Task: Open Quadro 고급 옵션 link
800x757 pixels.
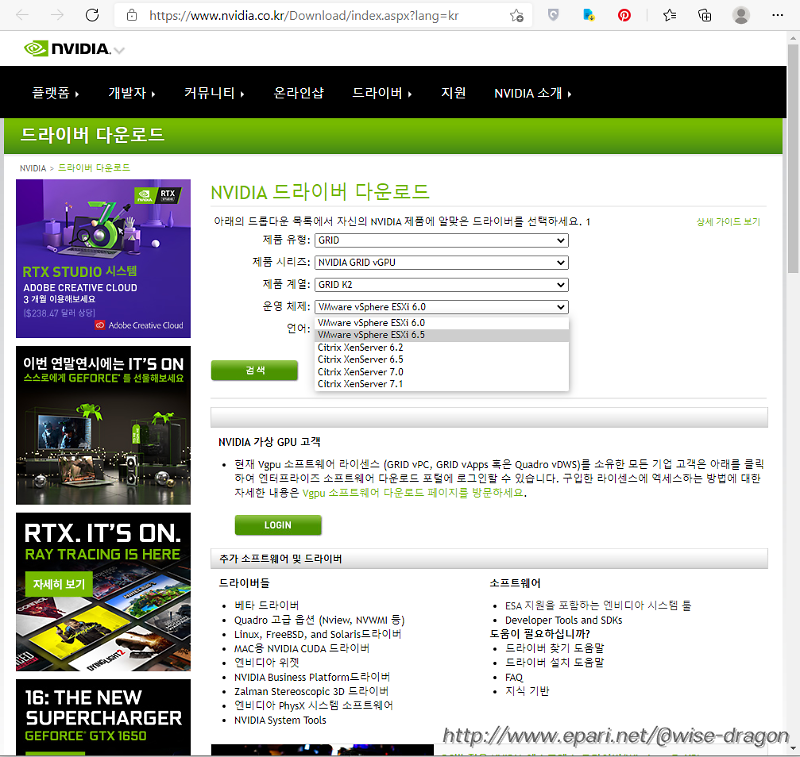Action: [x=319, y=620]
